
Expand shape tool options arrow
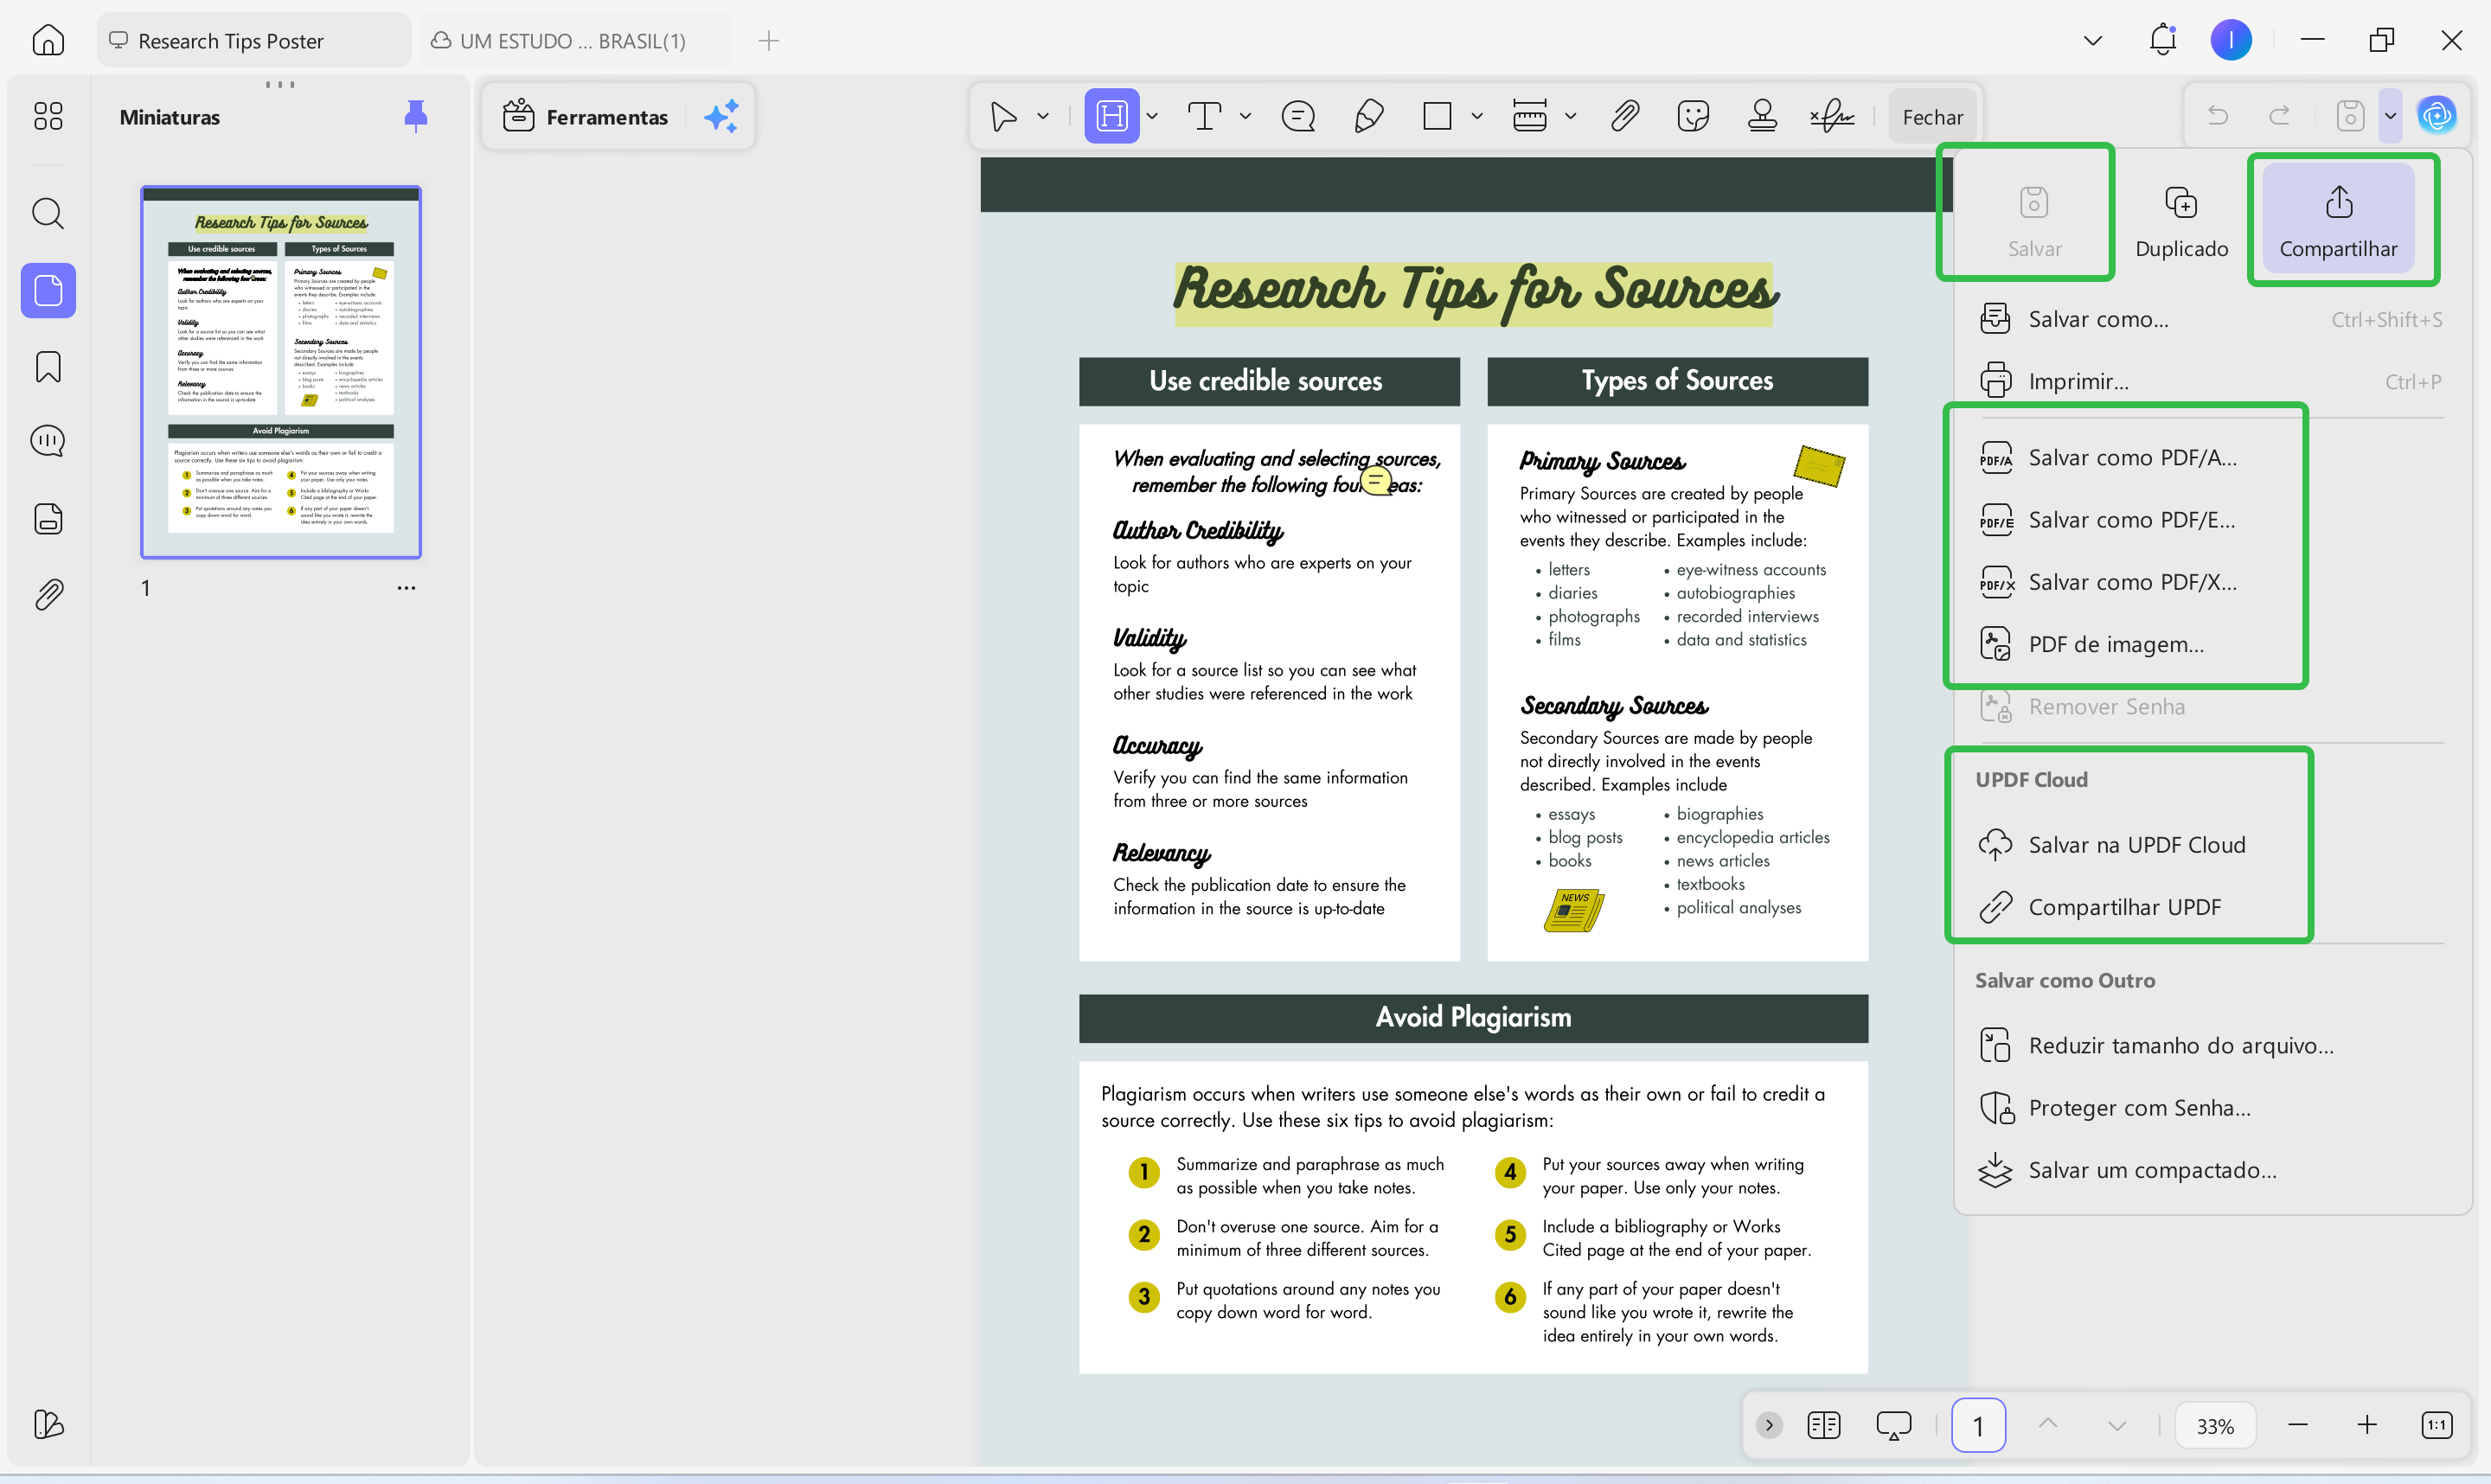[x=1477, y=116]
